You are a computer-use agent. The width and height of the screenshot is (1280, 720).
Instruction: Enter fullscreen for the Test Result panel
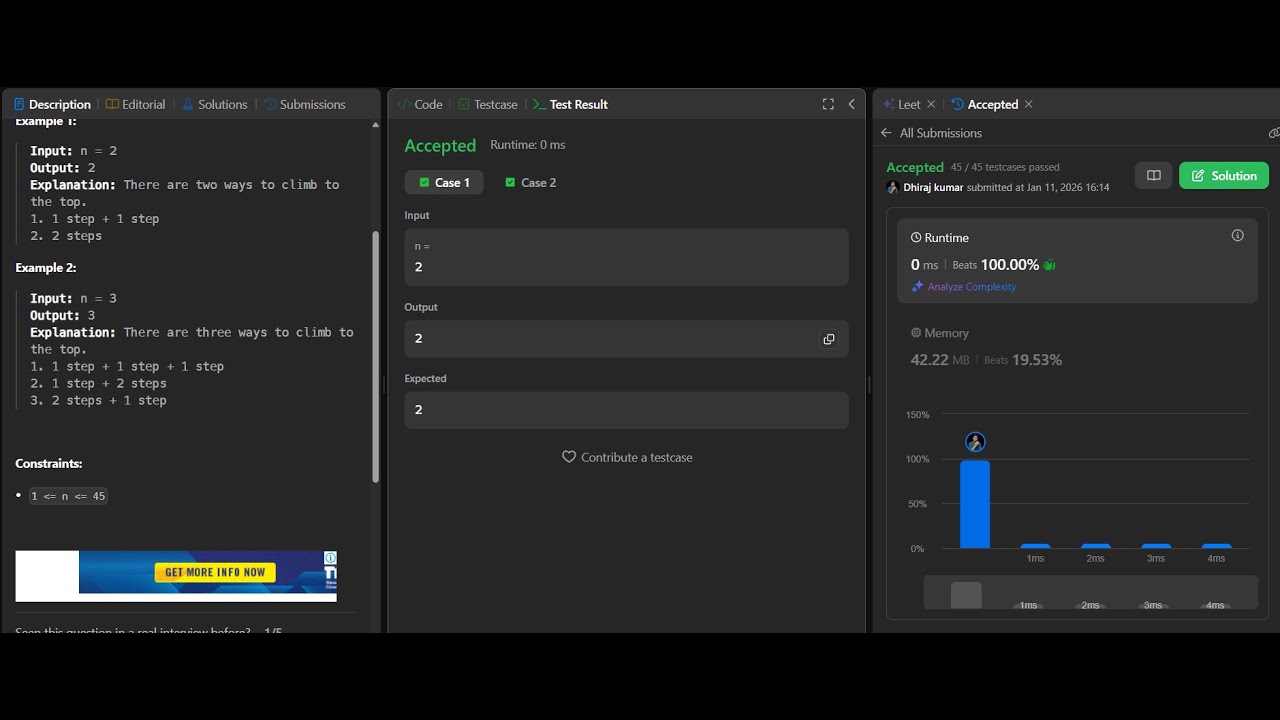point(828,104)
